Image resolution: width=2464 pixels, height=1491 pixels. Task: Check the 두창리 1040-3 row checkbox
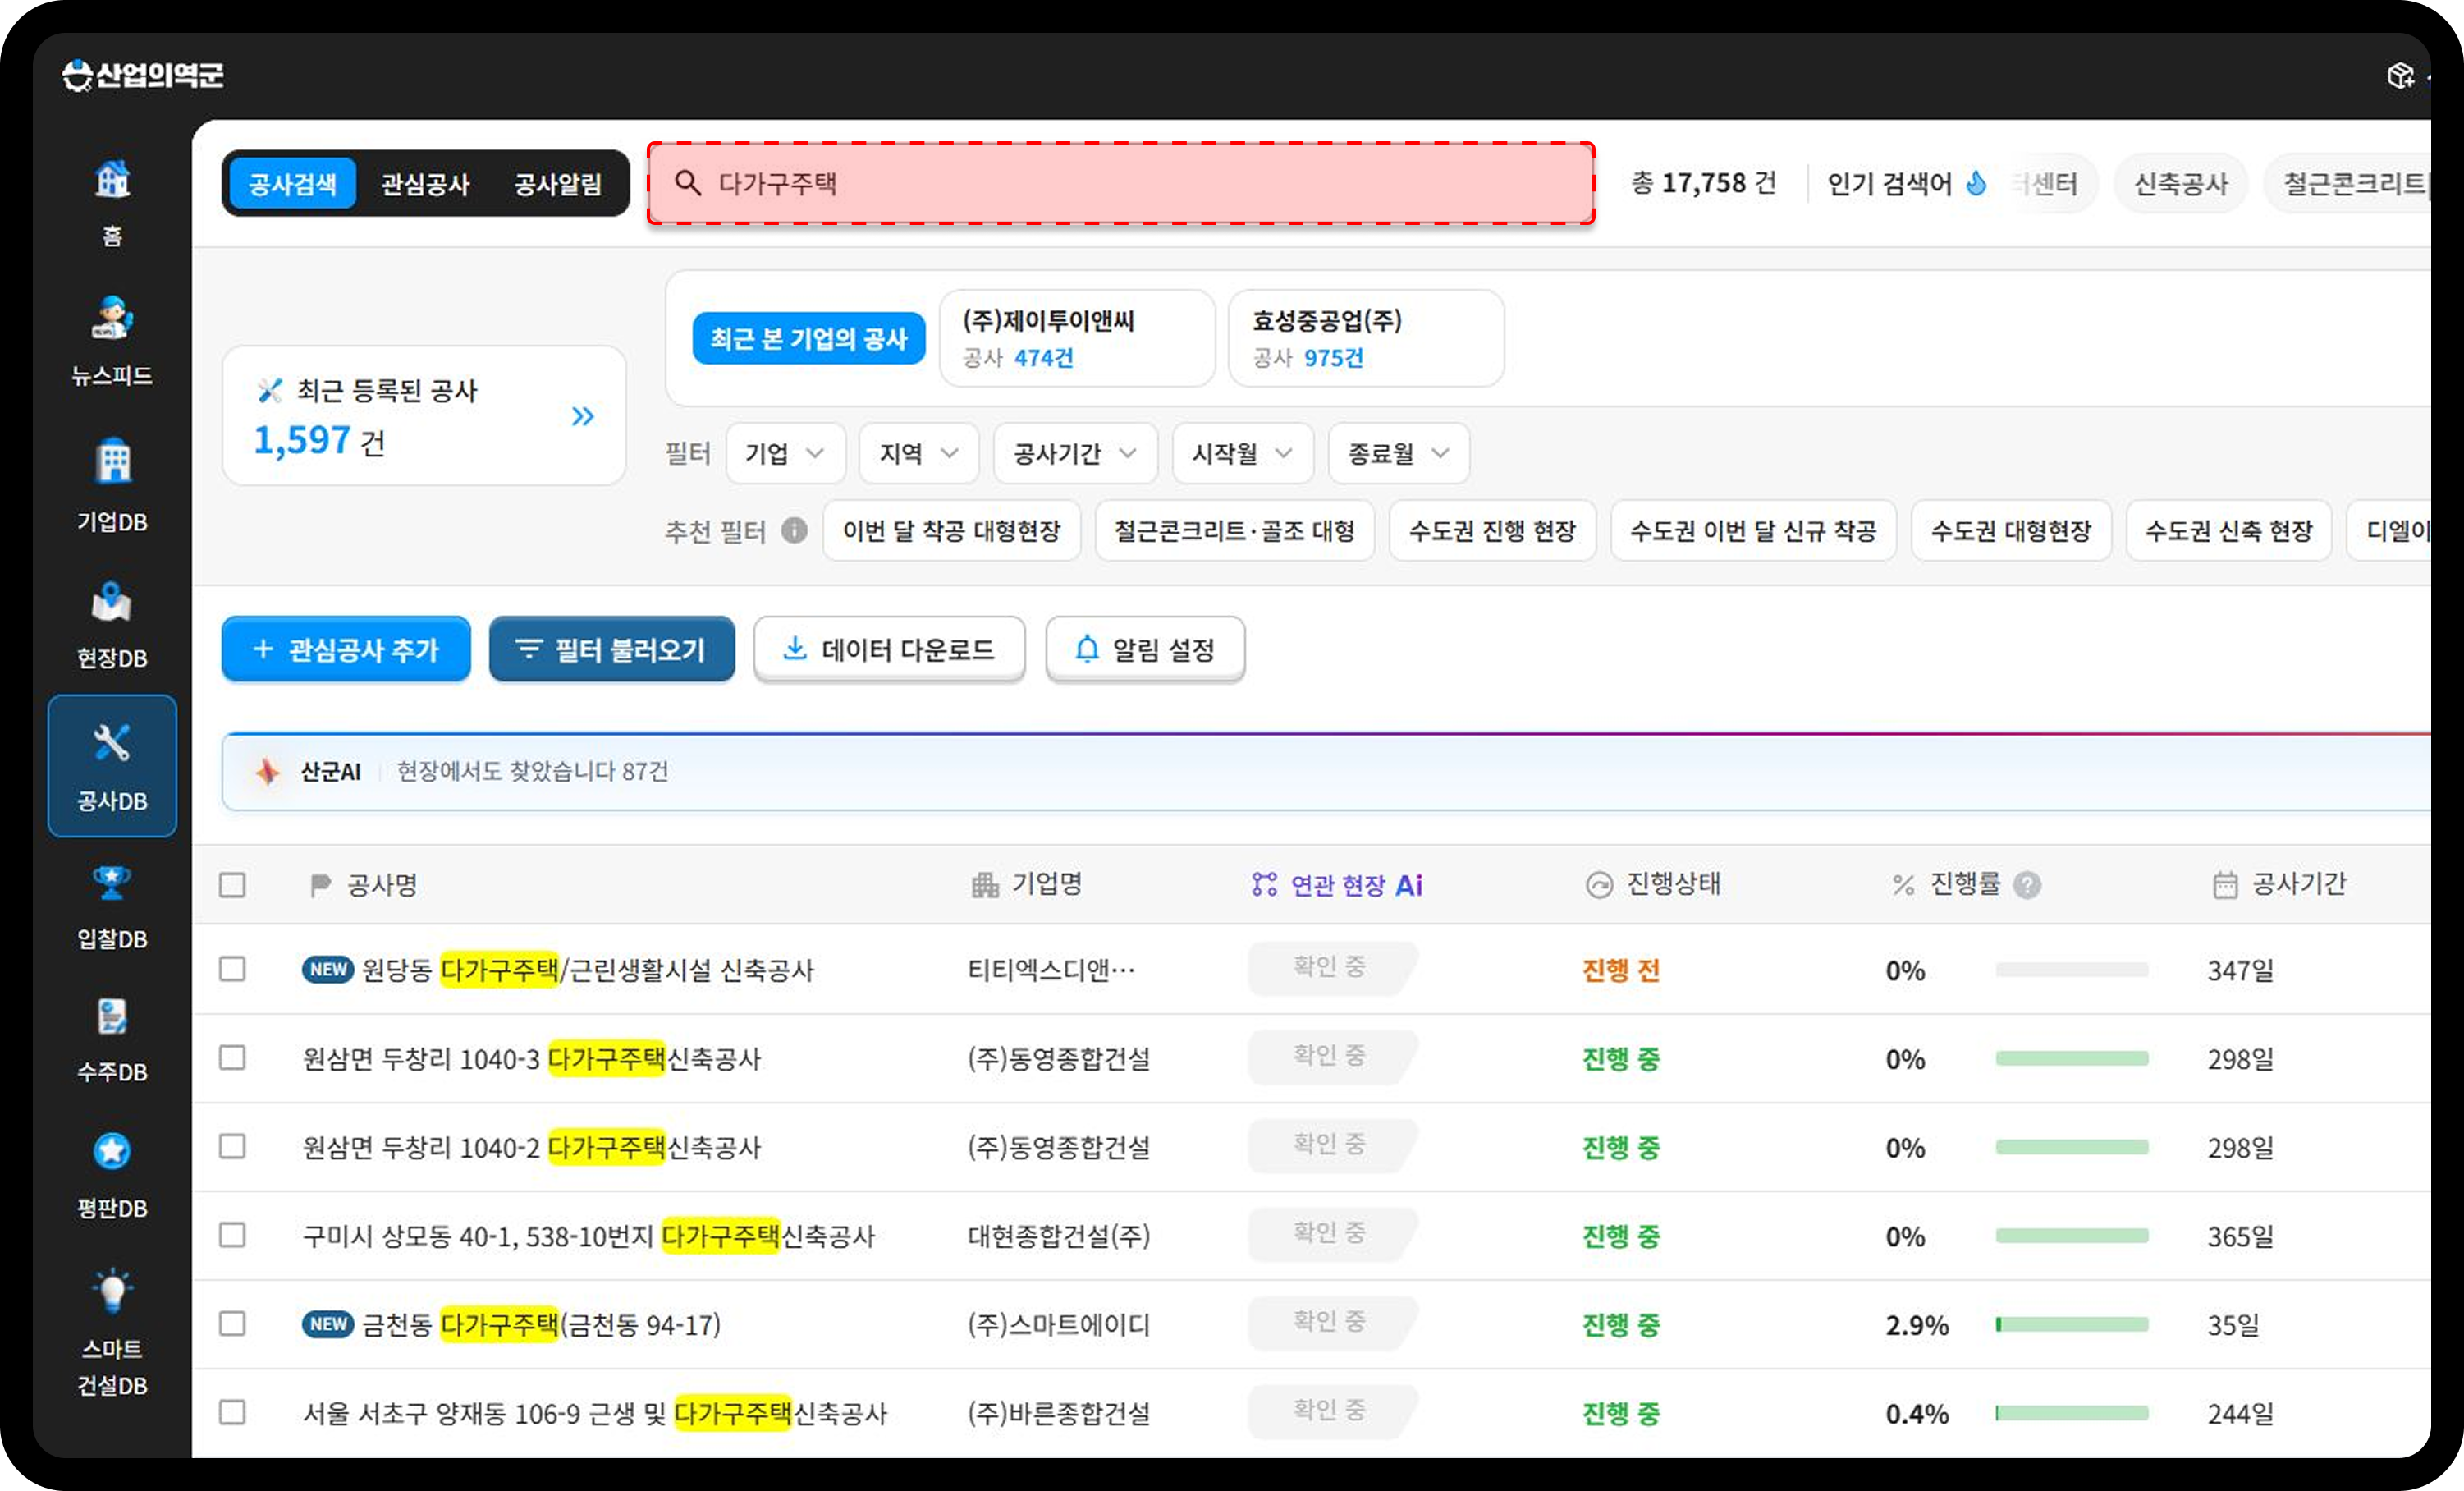point(232,1058)
